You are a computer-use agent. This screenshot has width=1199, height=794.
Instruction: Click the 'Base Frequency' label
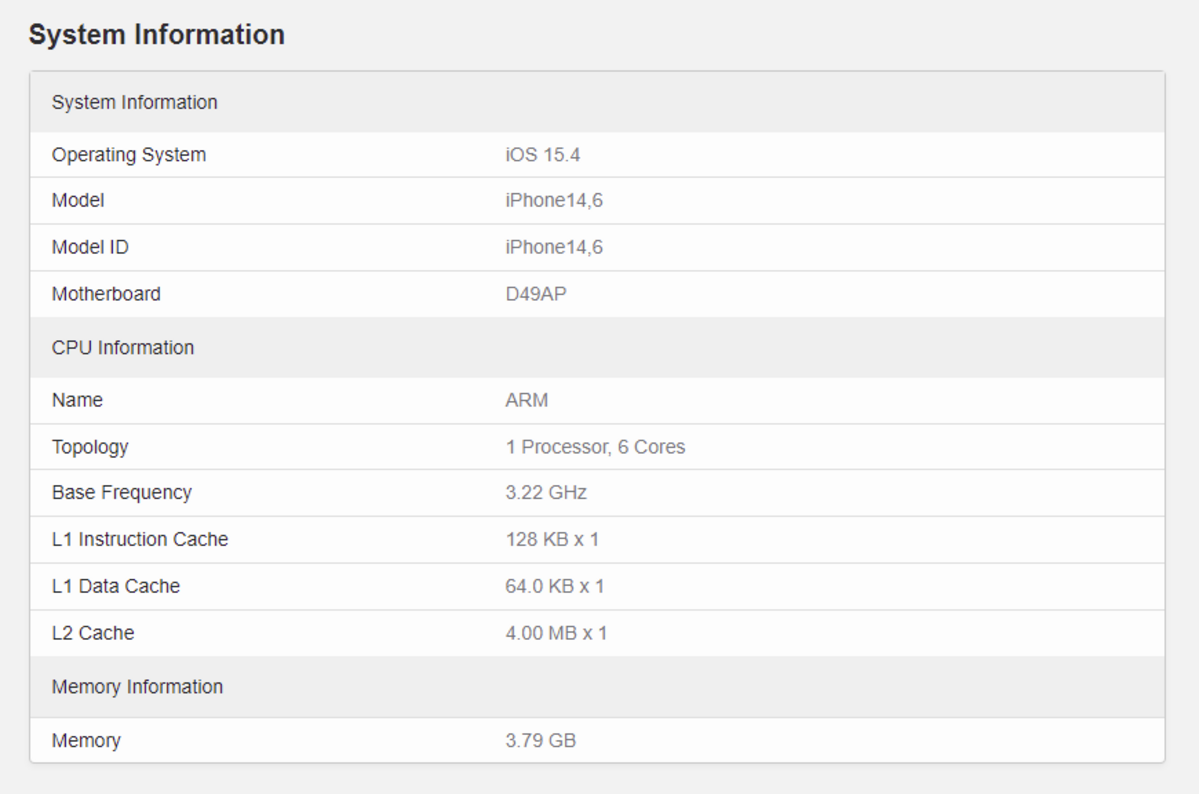point(122,493)
